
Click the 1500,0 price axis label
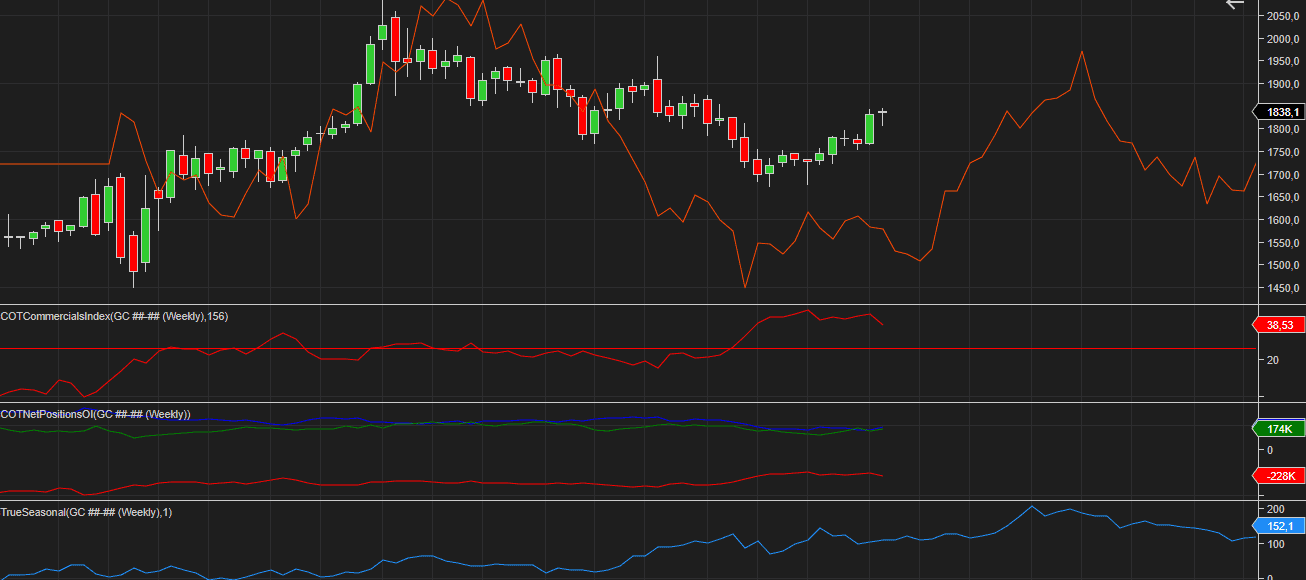(1282, 265)
